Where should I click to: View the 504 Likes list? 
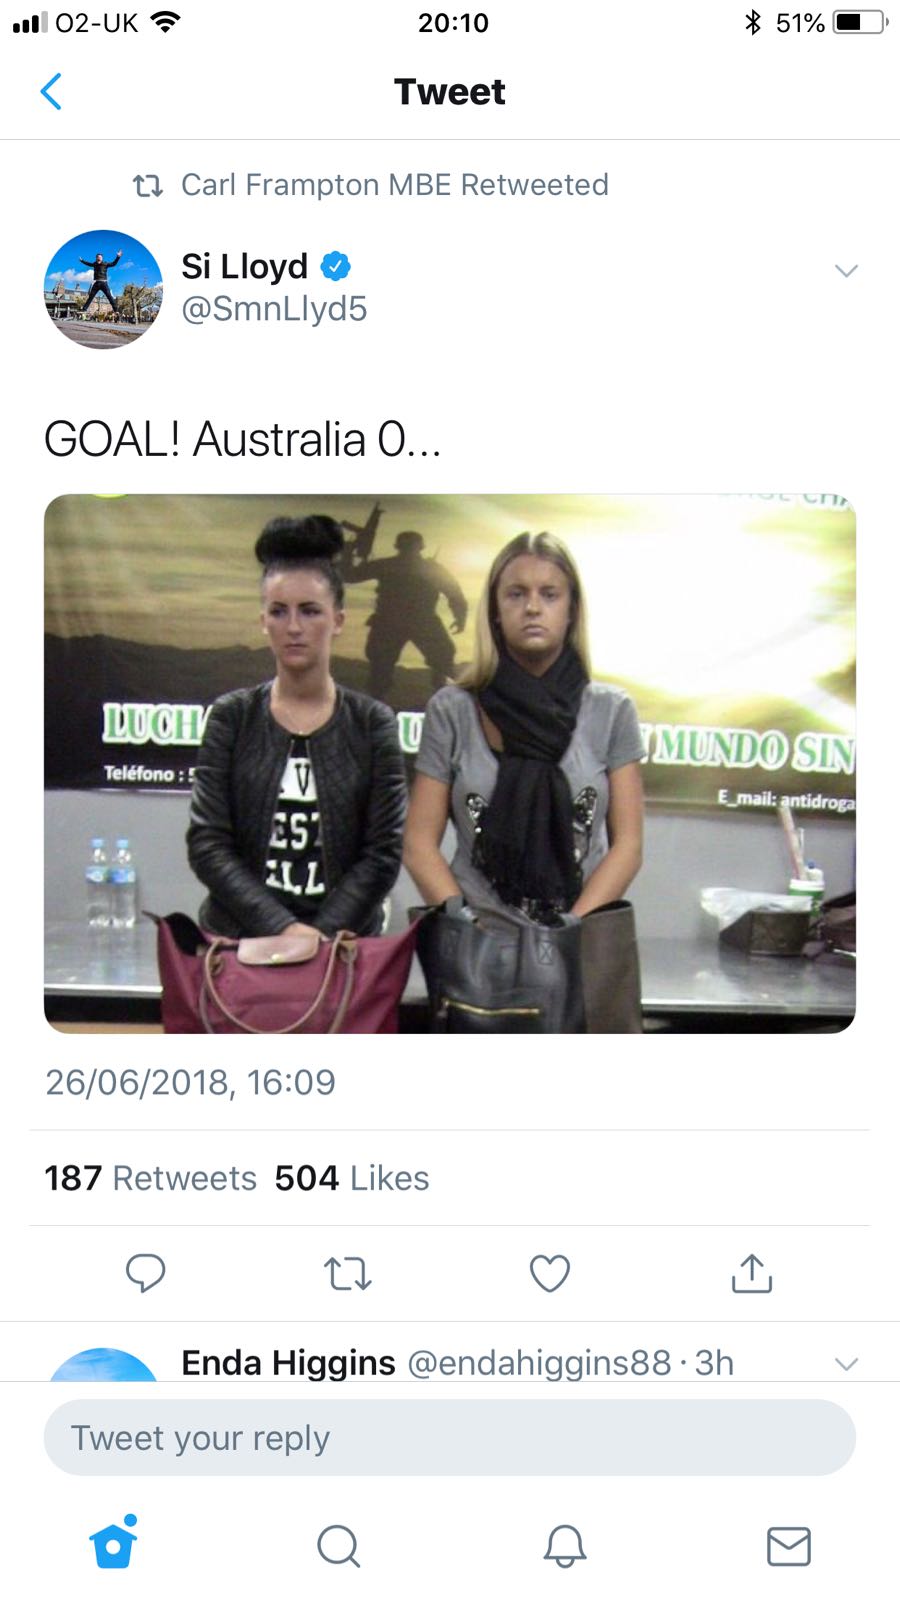tap(352, 1178)
